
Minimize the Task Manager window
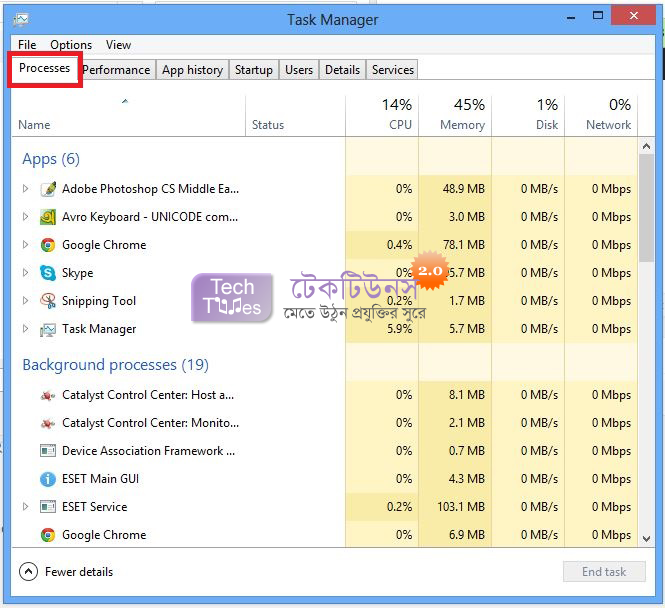pyautogui.click(x=571, y=17)
